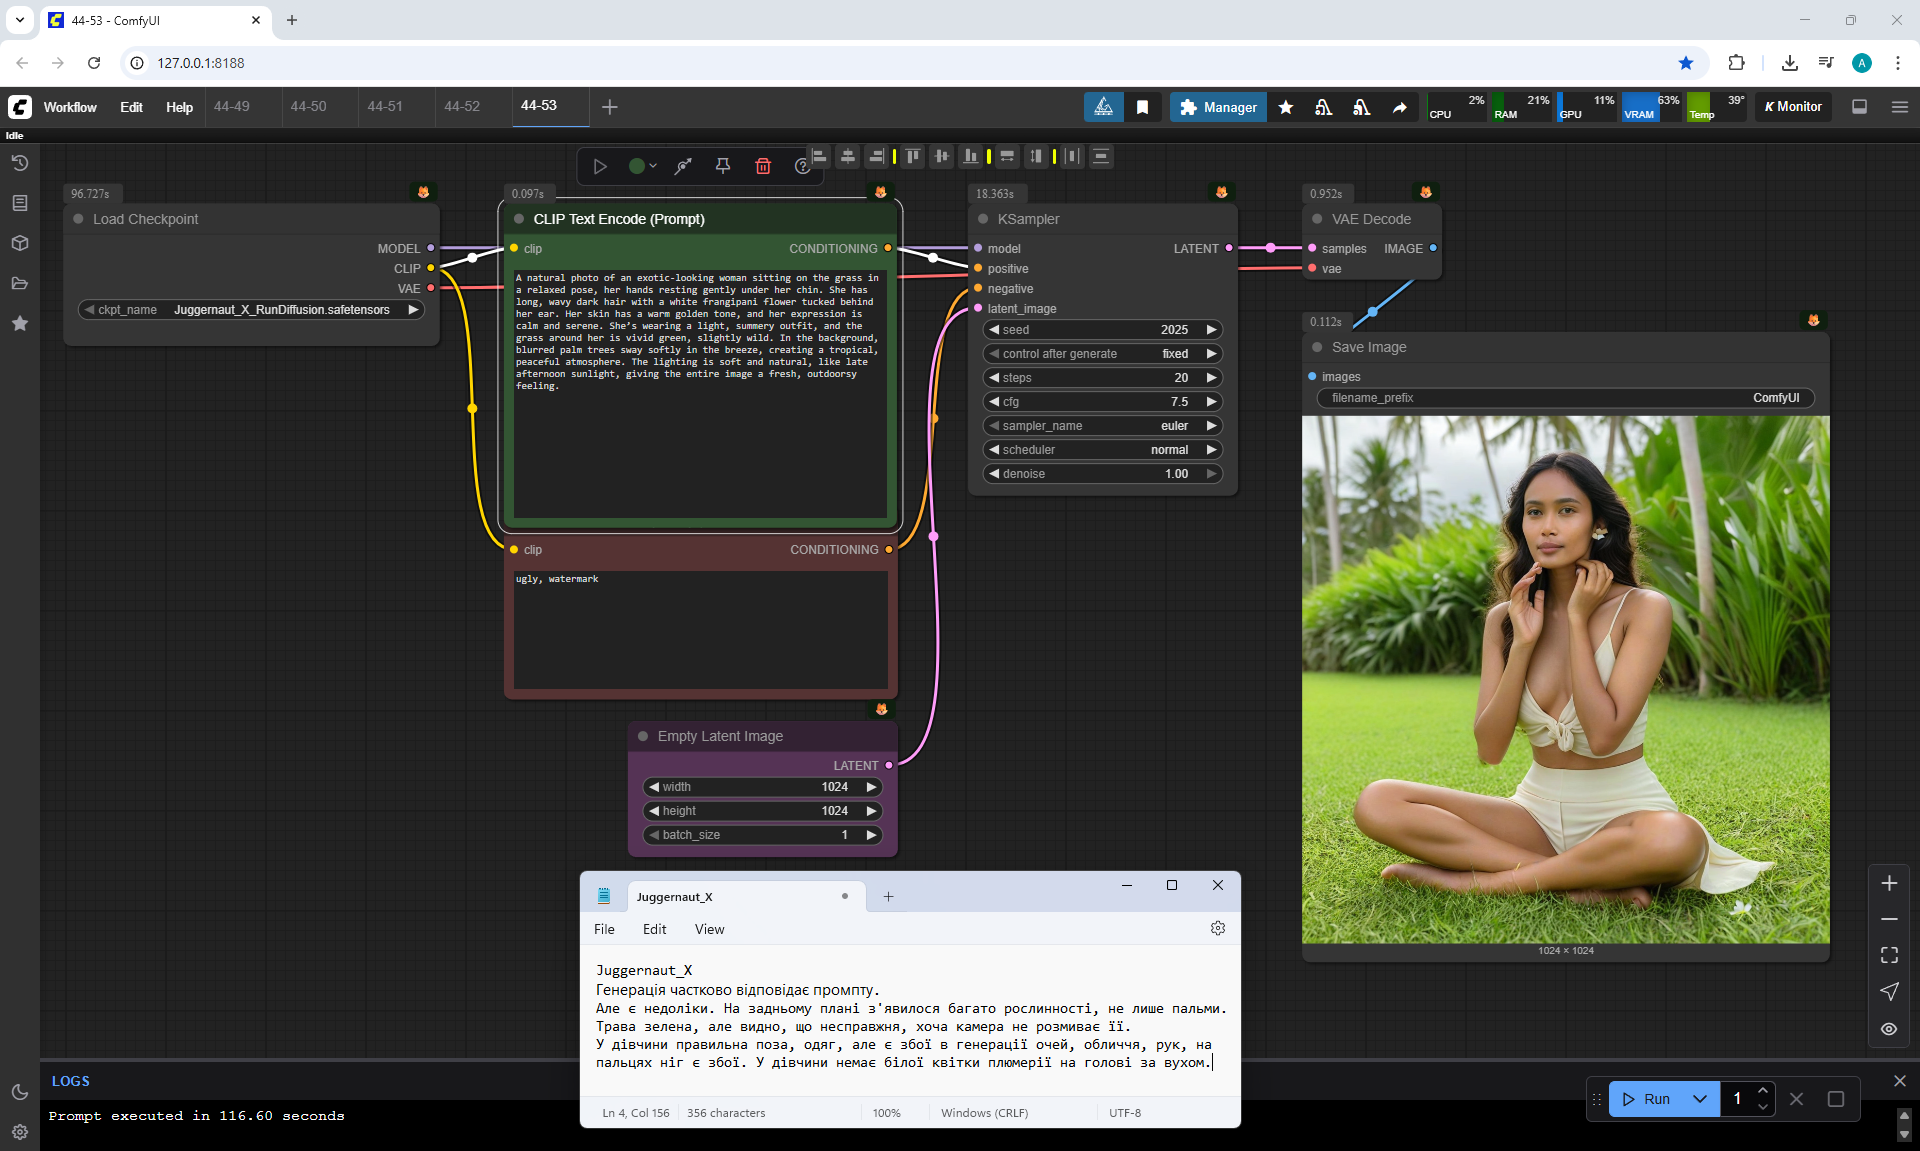1920x1151 pixels.
Task: Expand the Run button dropdown arrow
Action: coord(1700,1098)
